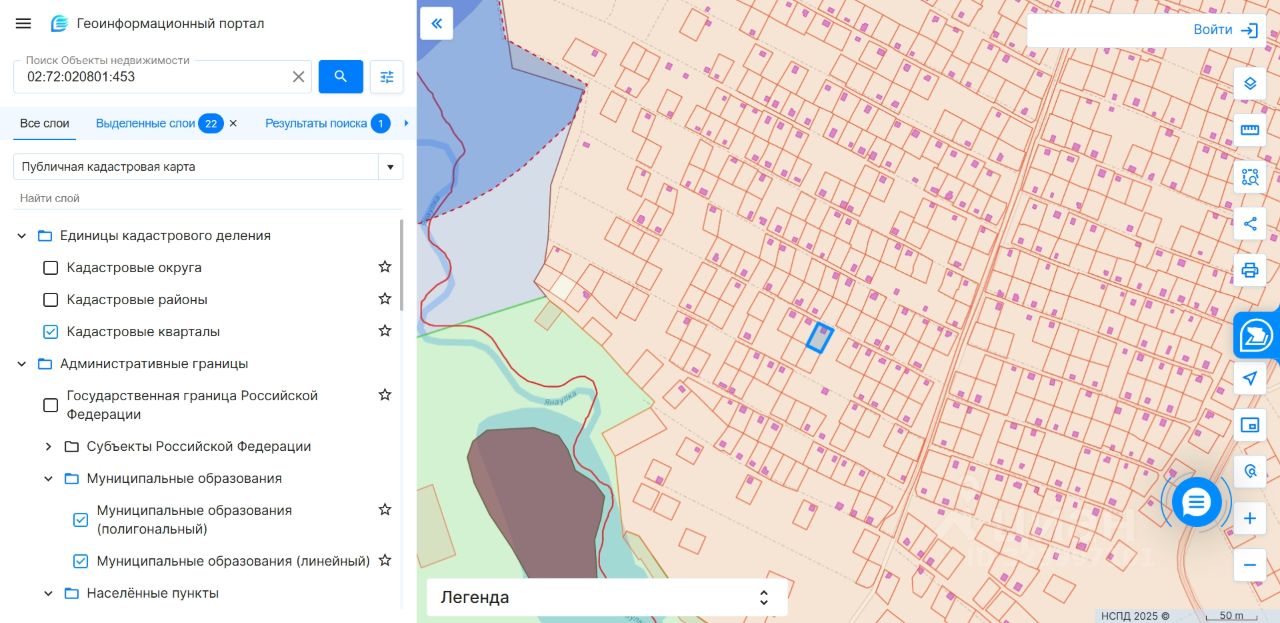Collapse Административные границы group

[21, 364]
